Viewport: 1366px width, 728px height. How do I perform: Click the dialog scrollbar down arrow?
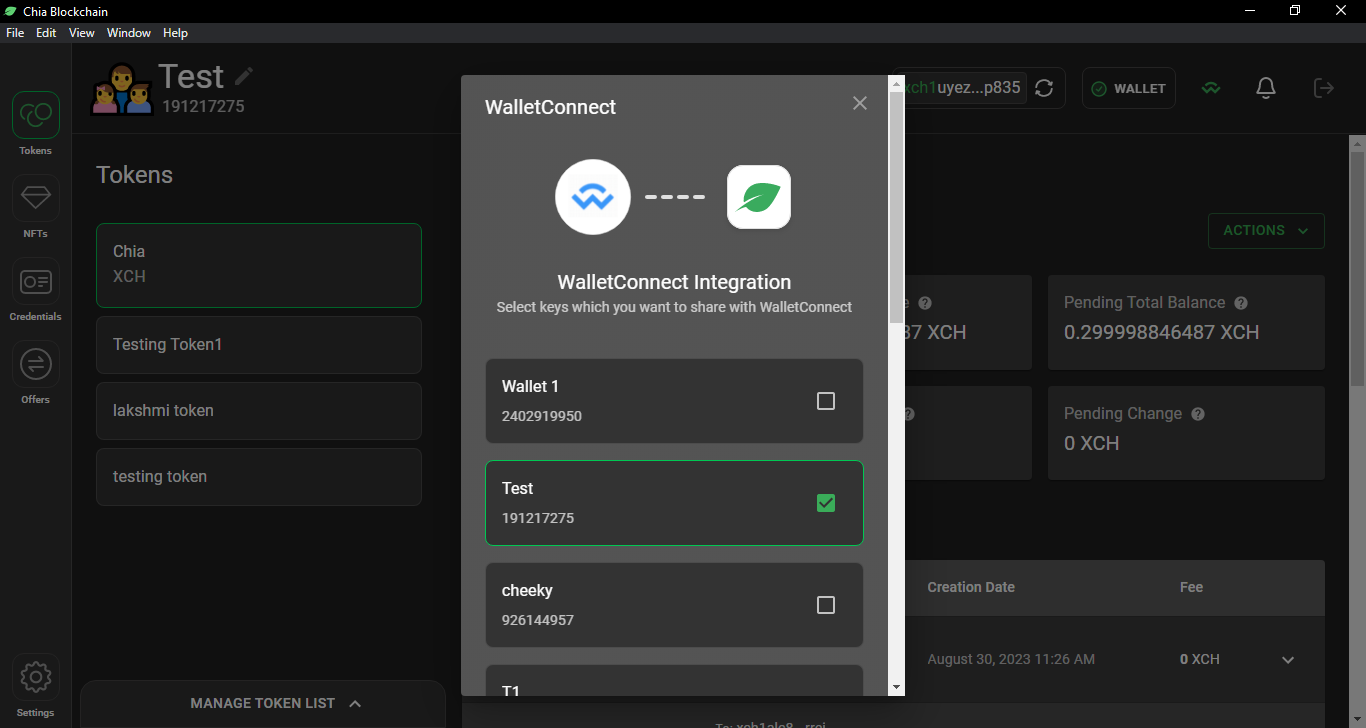pyautogui.click(x=896, y=688)
